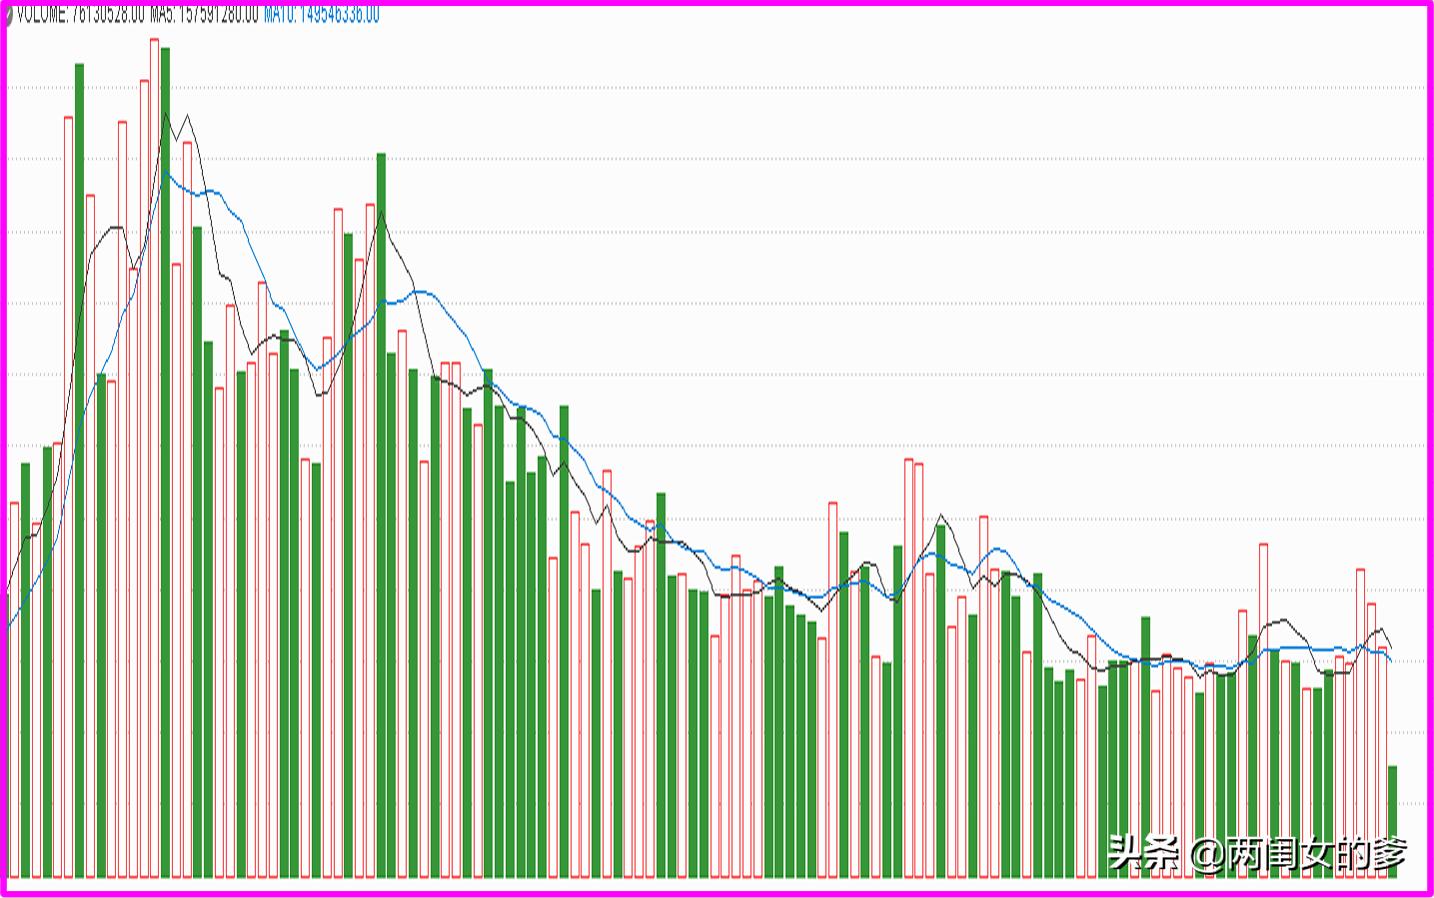Click the black MA5 line at its highest peak

pos(167,116)
